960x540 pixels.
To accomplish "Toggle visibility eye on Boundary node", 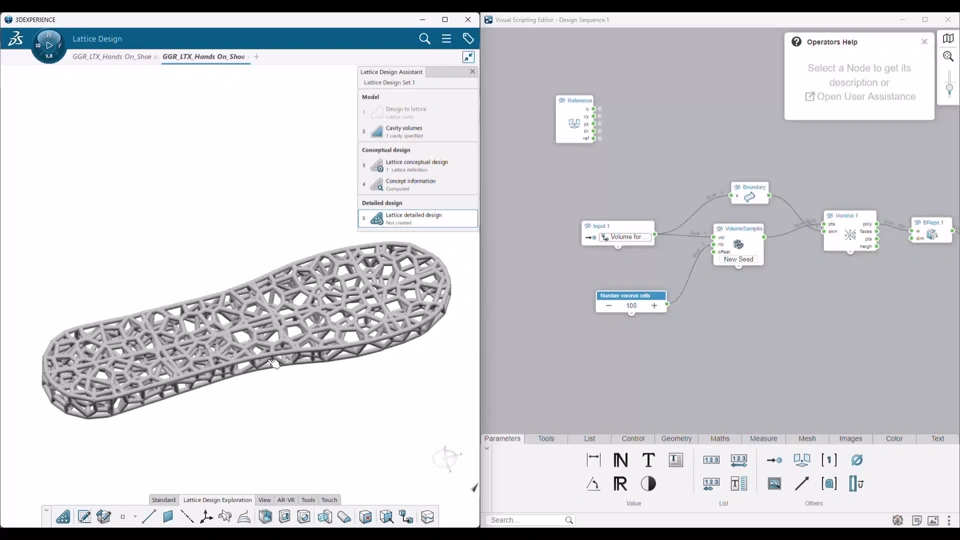I will [x=737, y=187].
